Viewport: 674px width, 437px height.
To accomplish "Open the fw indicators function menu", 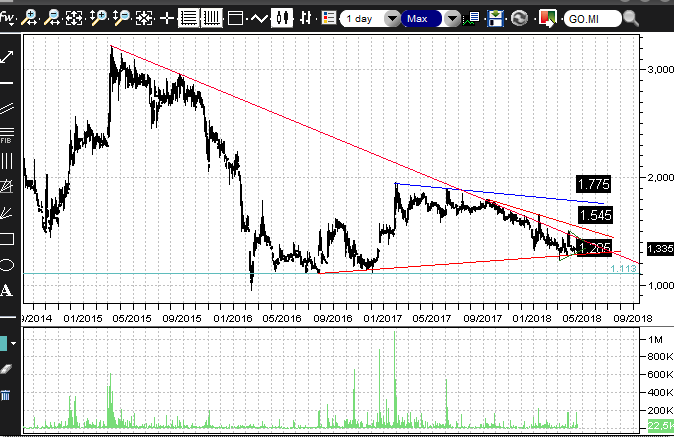I will [x=7, y=18].
